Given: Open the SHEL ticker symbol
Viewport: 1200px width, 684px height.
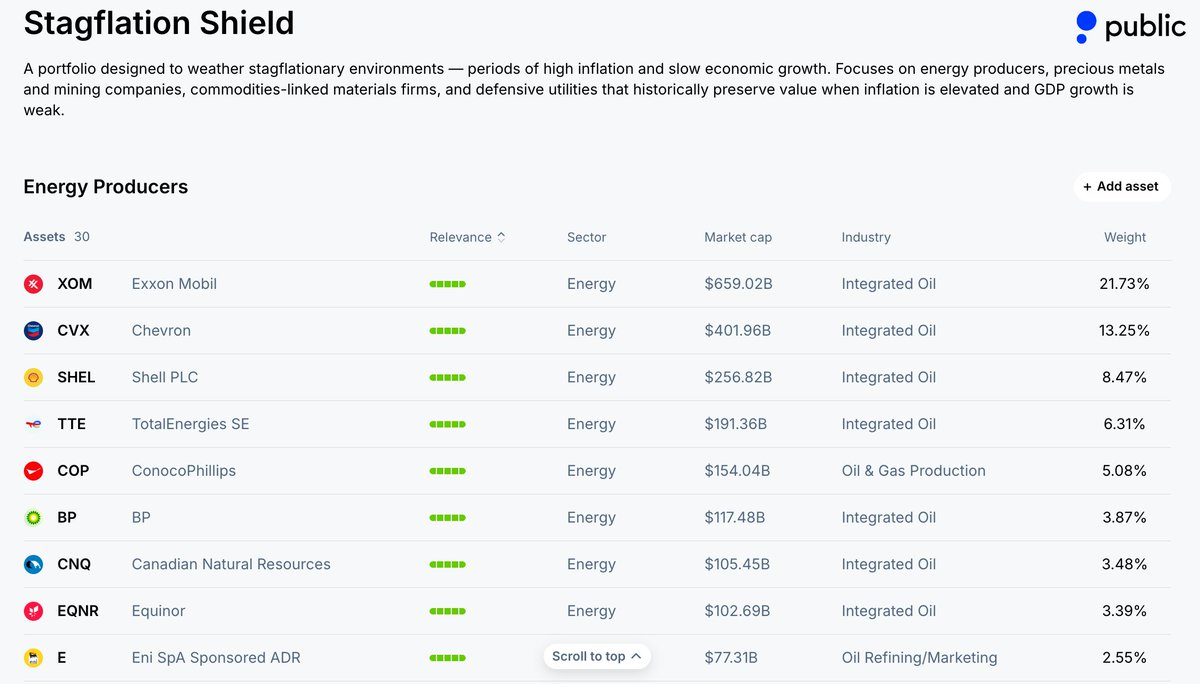Looking at the screenshot, I should pyautogui.click(x=76, y=378).
